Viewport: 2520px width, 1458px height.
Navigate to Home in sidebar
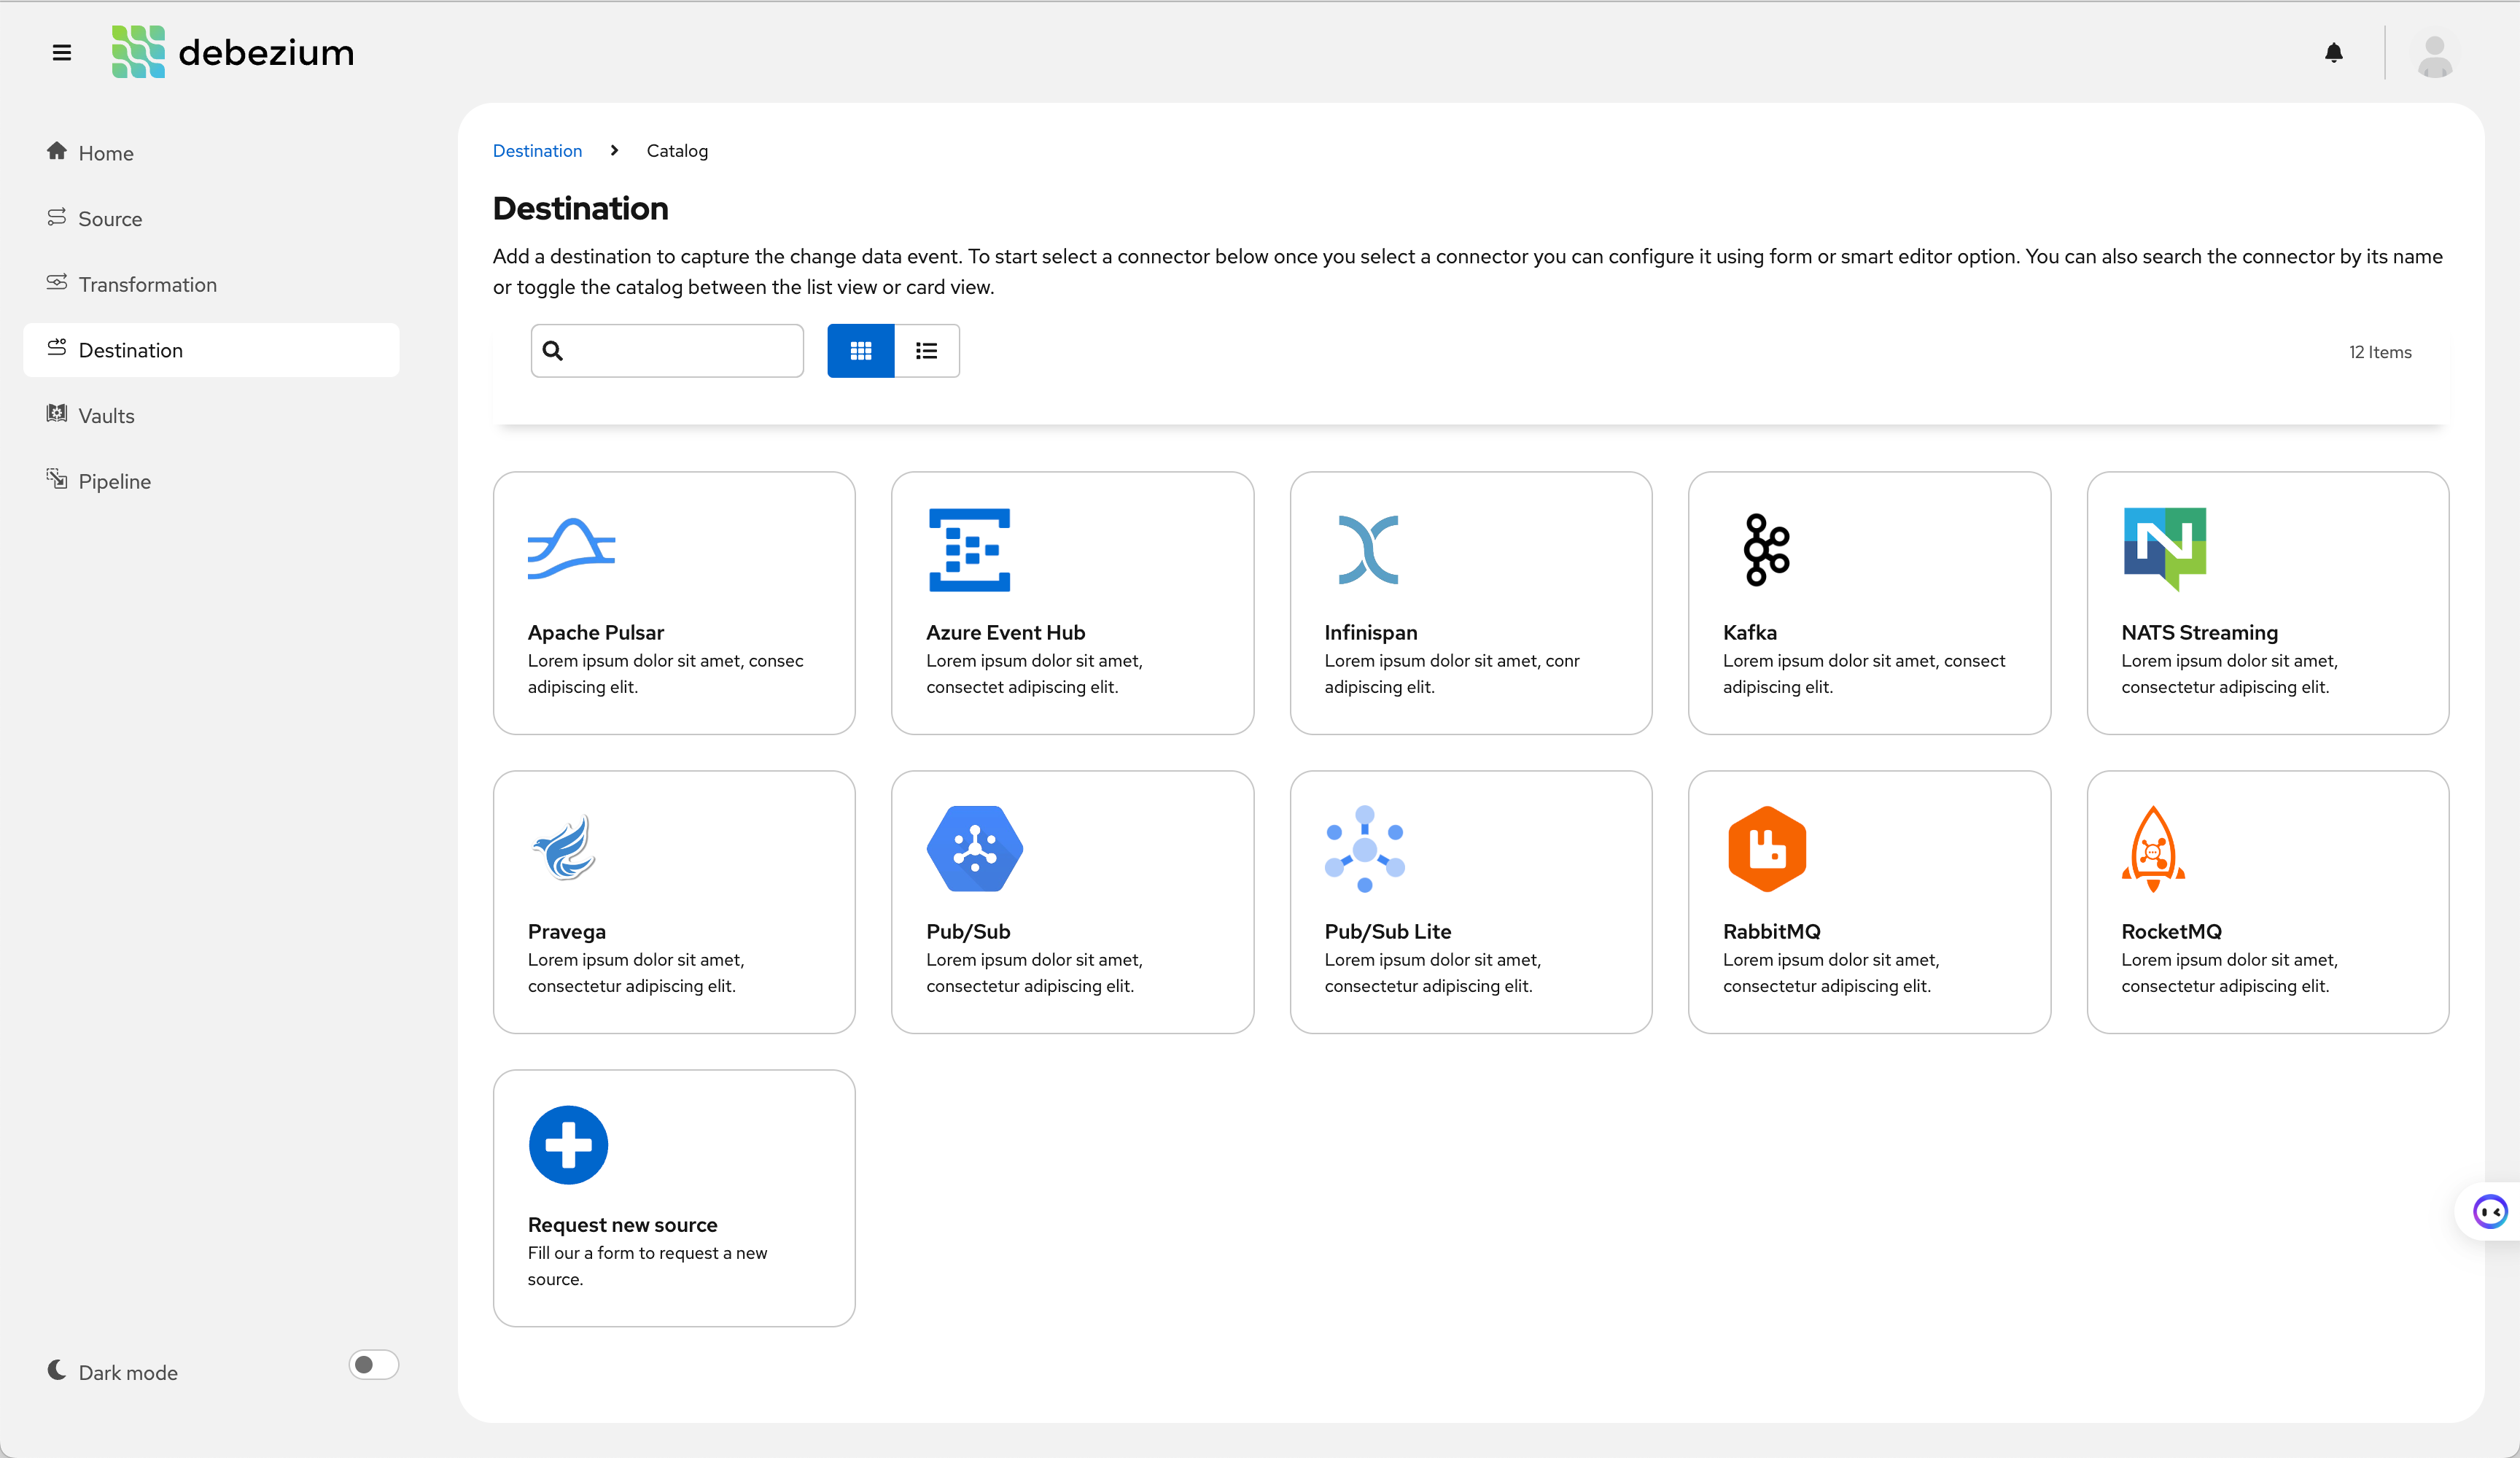106,151
